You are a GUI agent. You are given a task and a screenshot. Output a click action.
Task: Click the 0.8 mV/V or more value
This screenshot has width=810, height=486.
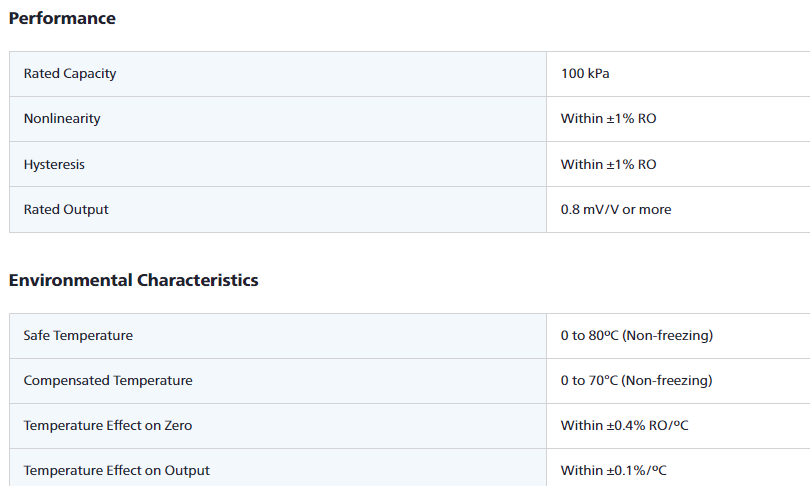click(616, 209)
